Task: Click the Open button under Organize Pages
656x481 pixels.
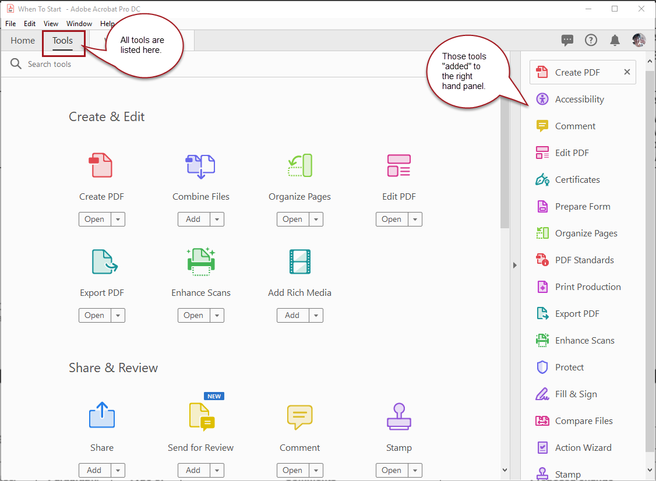Action: coord(292,219)
